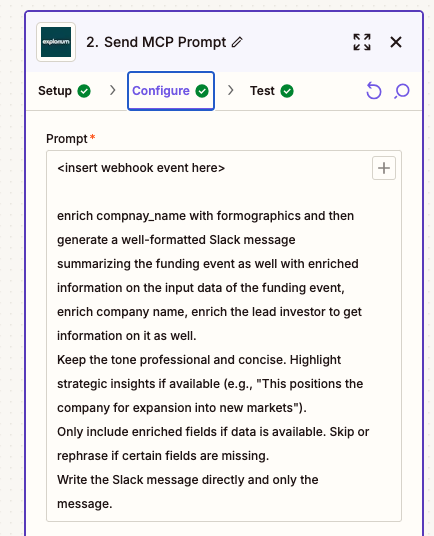Click the chevron between Configure and Test
The height and width of the screenshot is (536, 434).
pos(231,90)
